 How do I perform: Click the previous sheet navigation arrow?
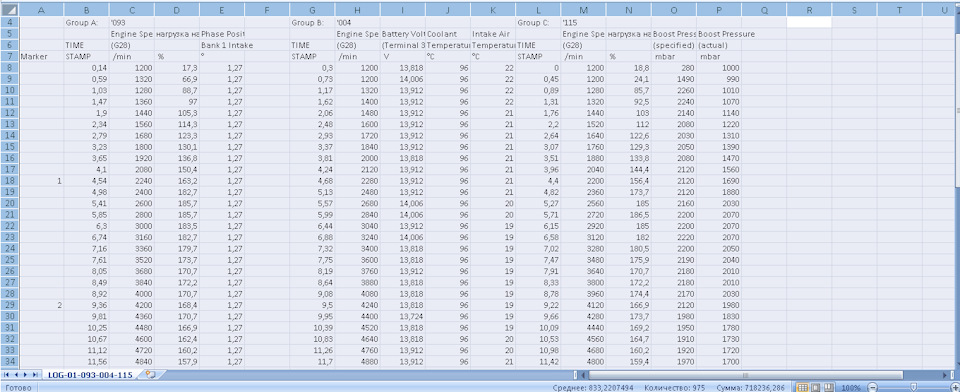click(16, 374)
